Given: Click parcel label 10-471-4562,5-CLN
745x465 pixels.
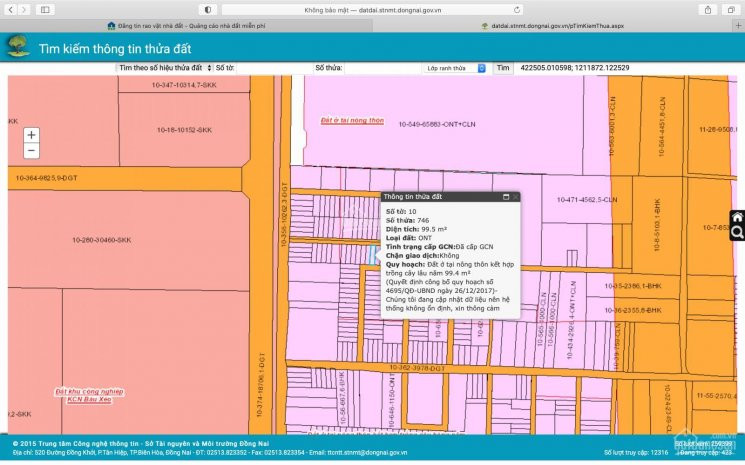Looking at the screenshot, I should [587, 199].
